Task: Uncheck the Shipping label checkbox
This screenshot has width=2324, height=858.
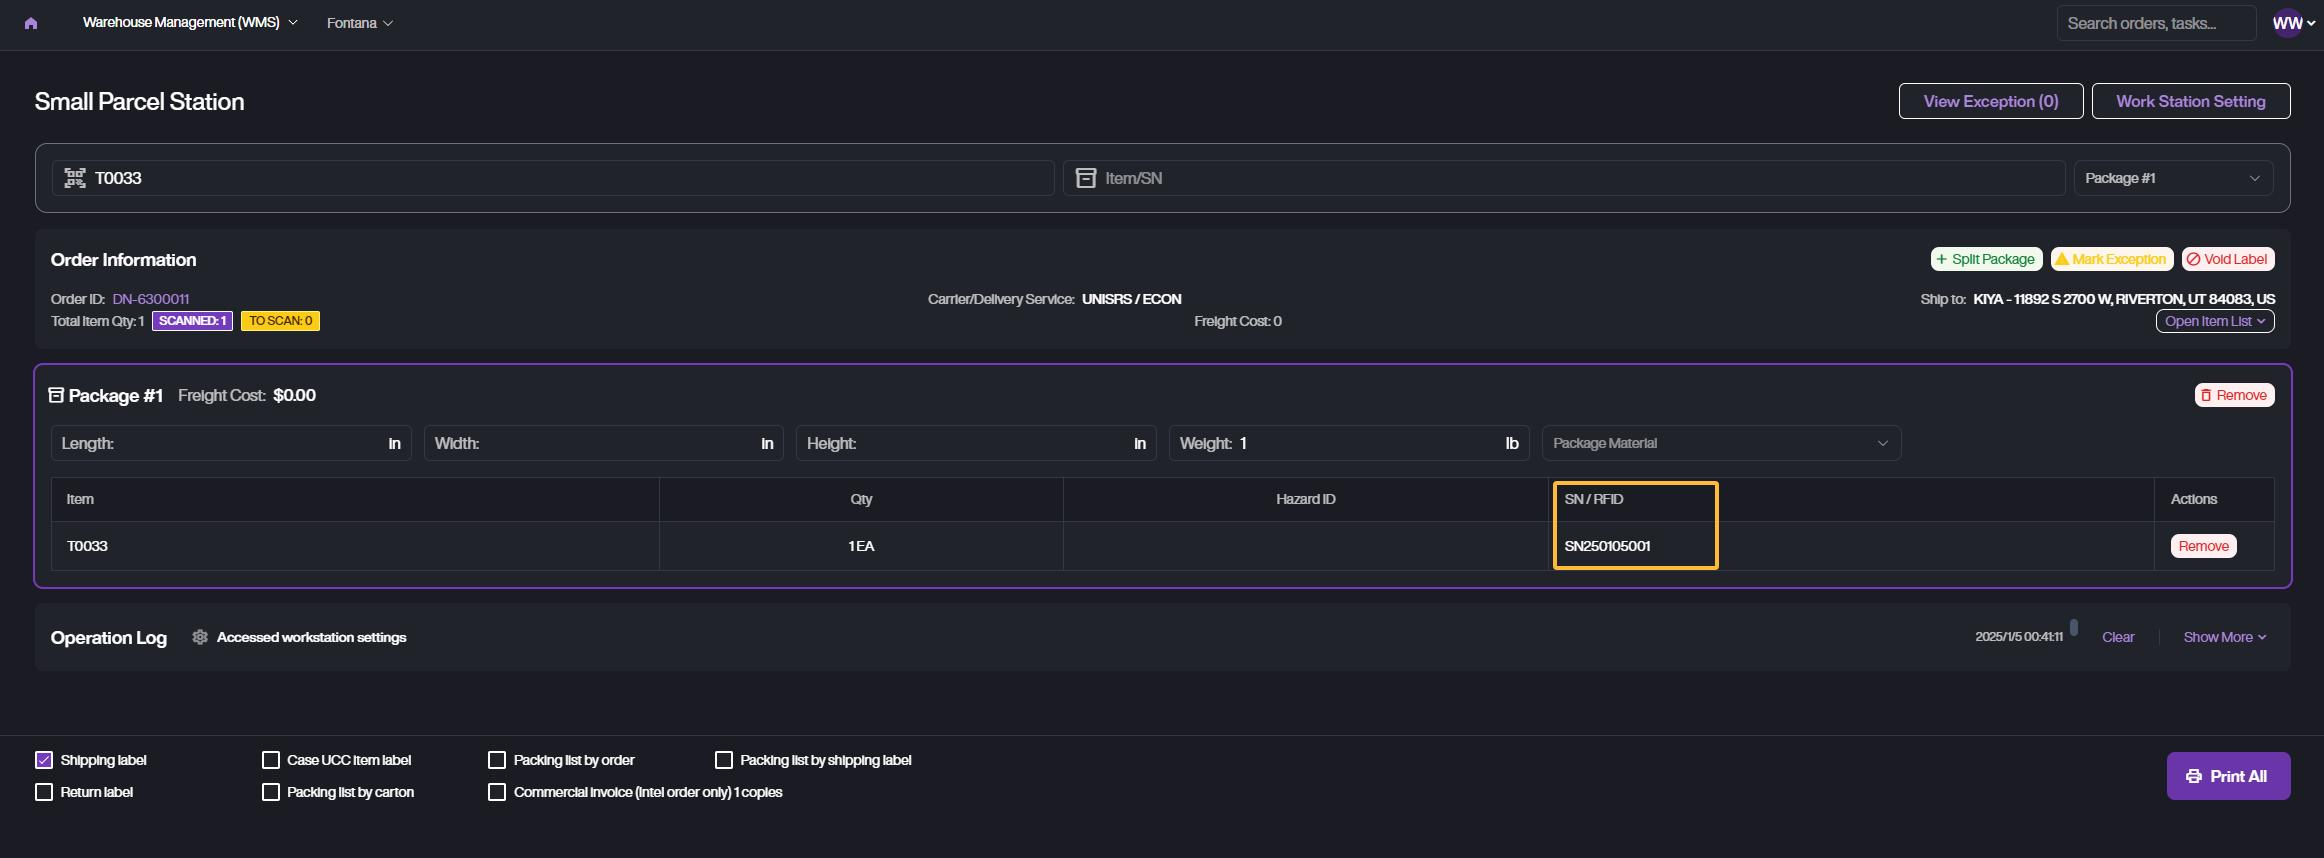Action: pos(44,760)
